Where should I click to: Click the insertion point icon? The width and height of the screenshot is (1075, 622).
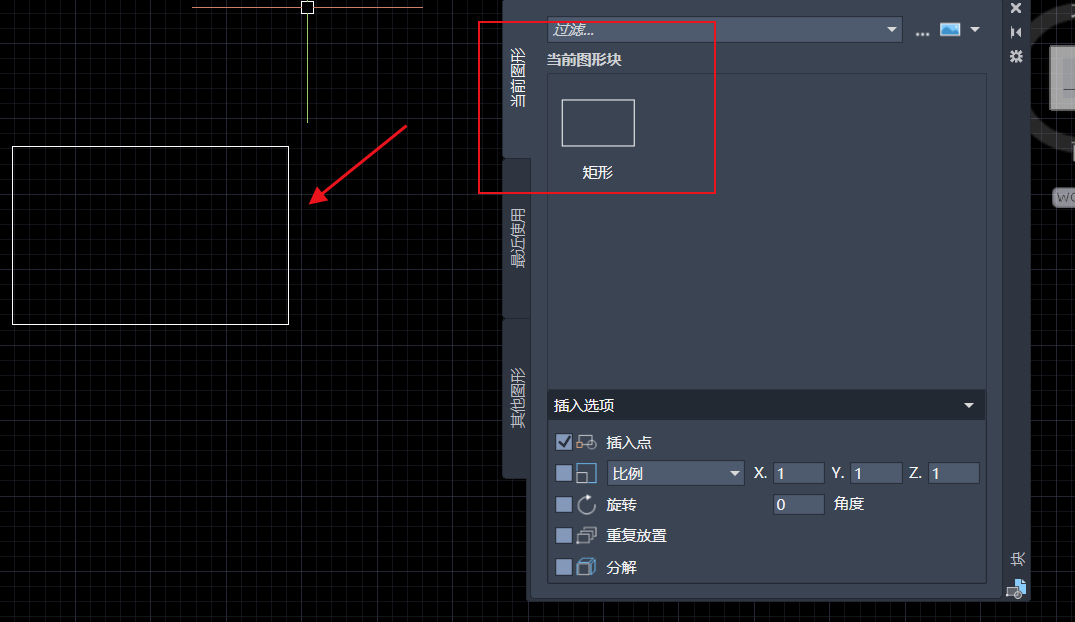click(x=586, y=442)
